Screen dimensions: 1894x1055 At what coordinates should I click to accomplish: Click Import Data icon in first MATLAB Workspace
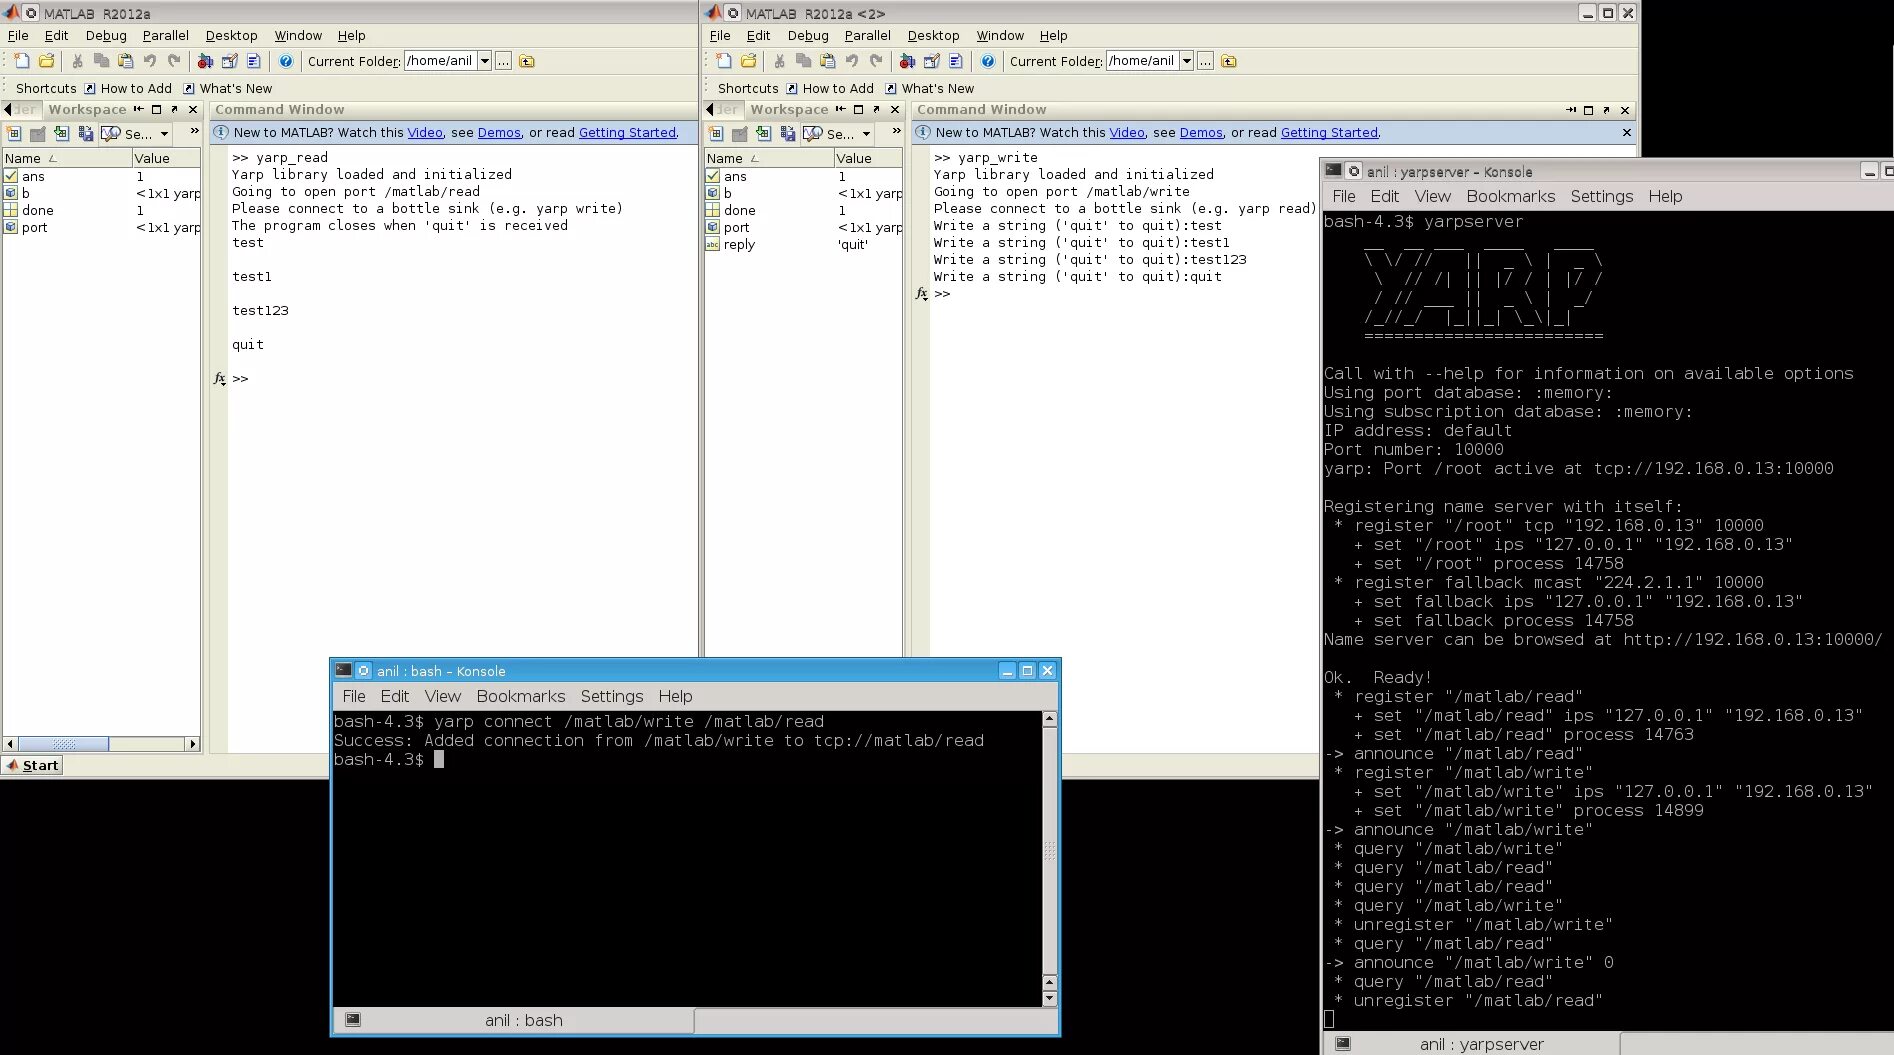pos(62,133)
